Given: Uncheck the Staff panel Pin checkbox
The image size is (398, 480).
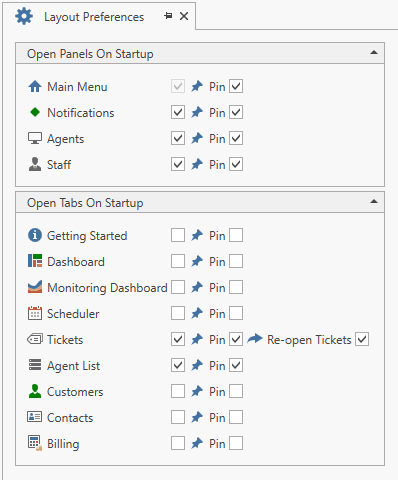Looking at the screenshot, I should (236, 164).
